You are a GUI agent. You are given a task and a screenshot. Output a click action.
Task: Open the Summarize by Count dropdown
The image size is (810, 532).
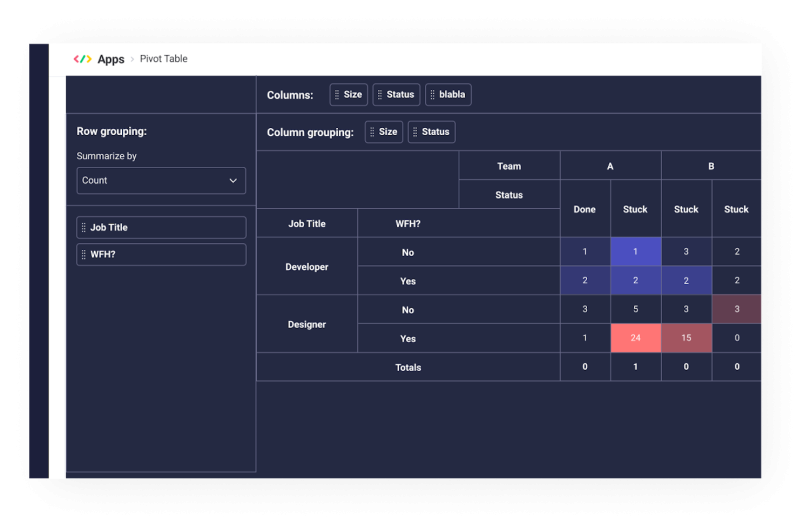[161, 181]
